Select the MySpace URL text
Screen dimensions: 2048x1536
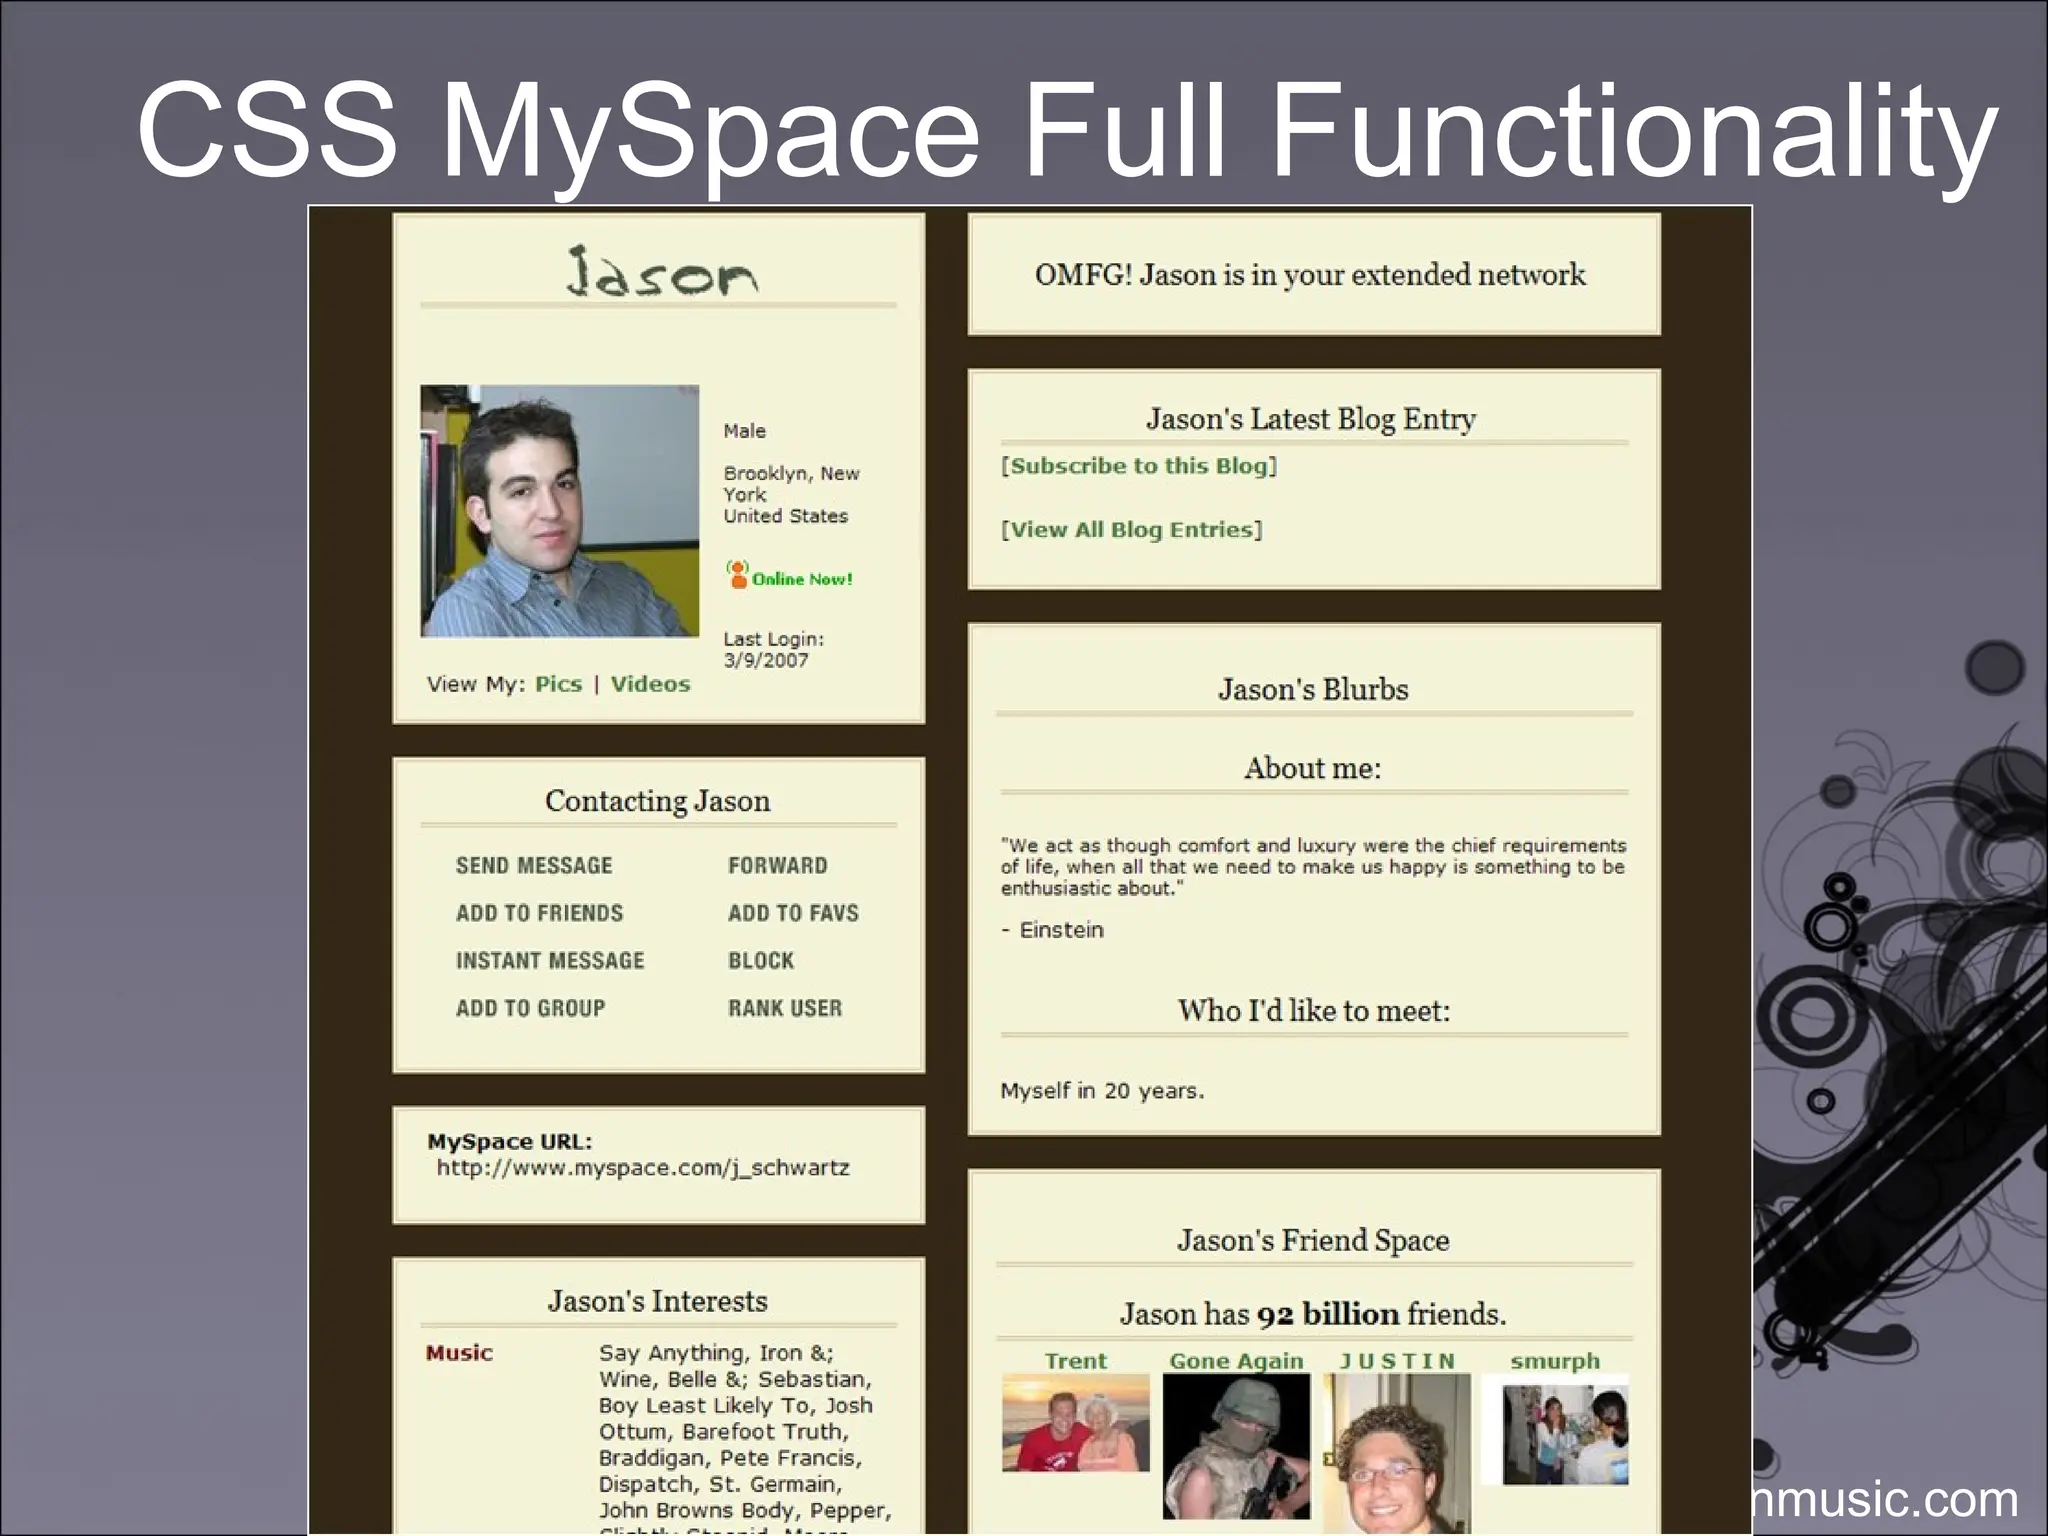pyautogui.click(x=643, y=1168)
